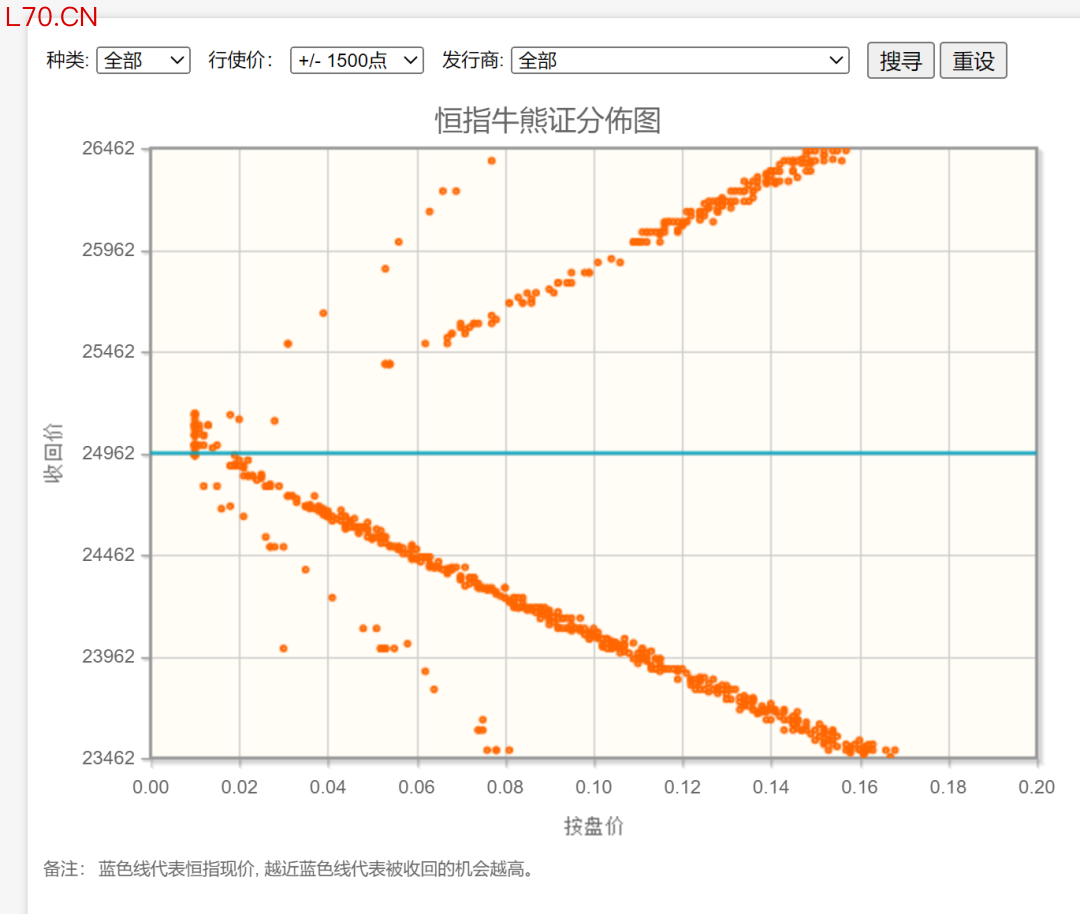Click the dot at 0.056 just above 25962
The width and height of the screenshot is (1080, 914).
coord(398,242)
